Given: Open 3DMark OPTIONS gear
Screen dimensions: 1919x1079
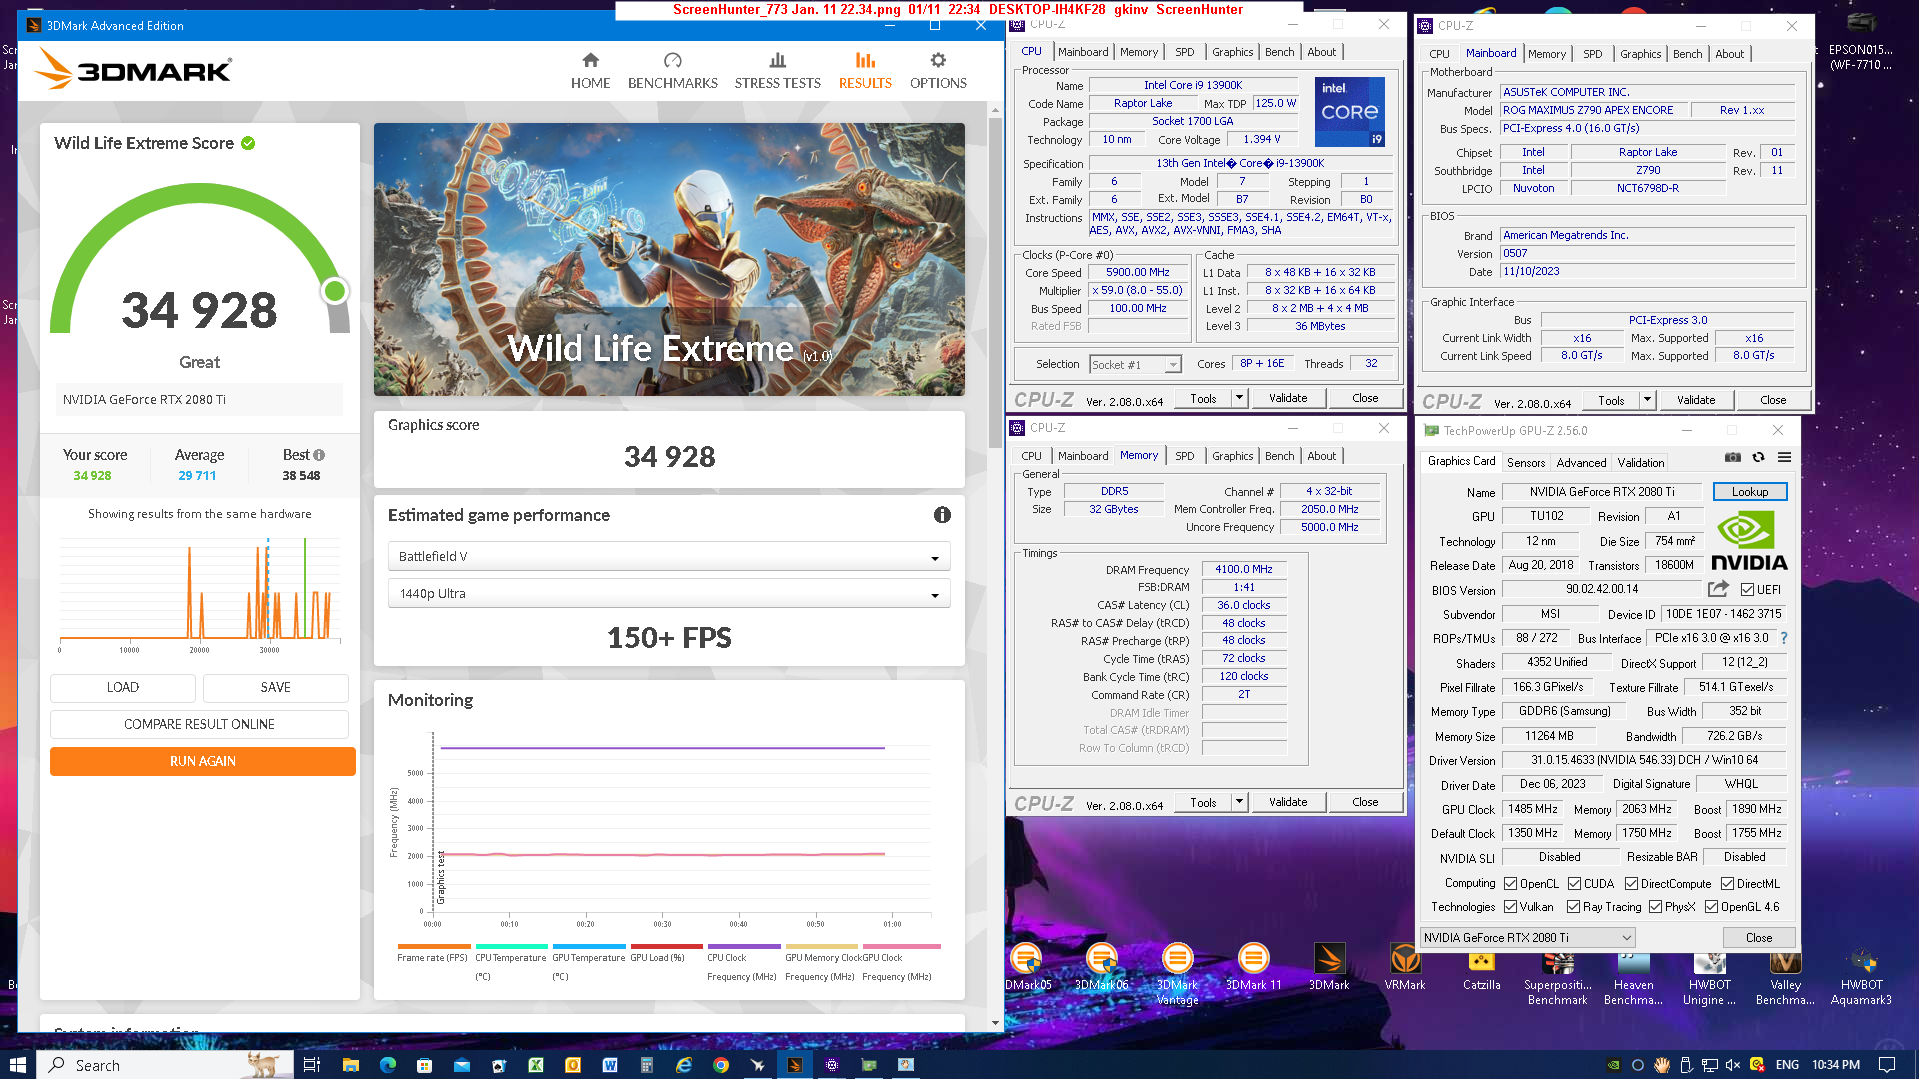Looking at the screenshot, I should point(938,71).
